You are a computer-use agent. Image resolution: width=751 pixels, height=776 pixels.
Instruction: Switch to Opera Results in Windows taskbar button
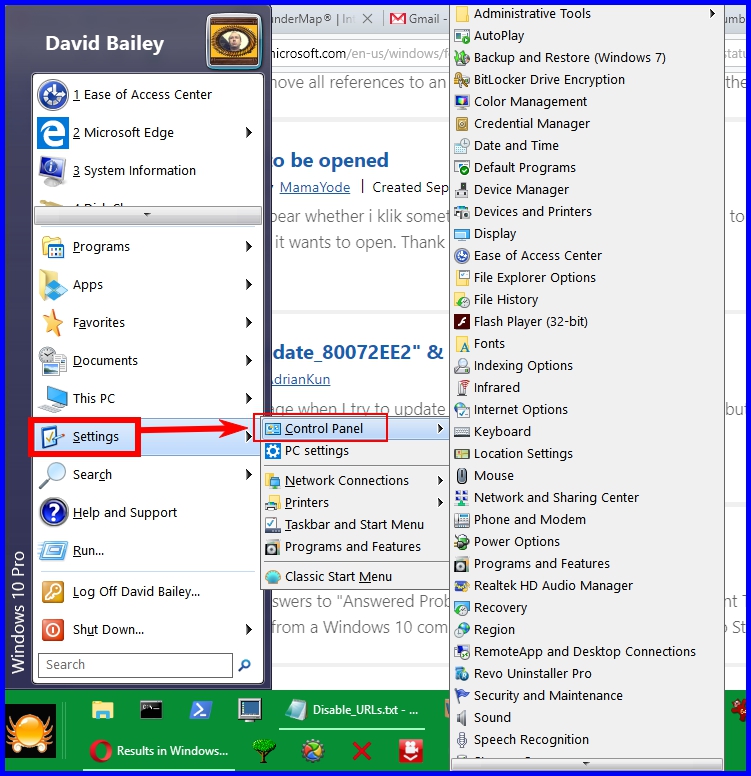click(x=159, y=751)
